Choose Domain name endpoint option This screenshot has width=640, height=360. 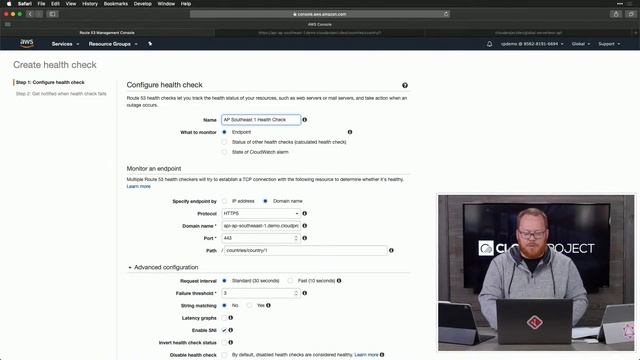pyautogui.click(x=265, y=201)
